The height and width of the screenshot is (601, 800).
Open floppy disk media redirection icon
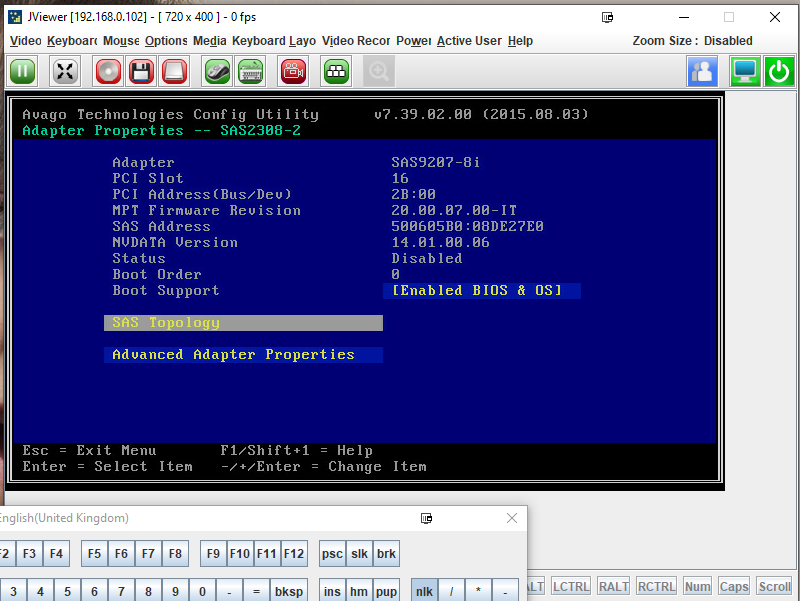click(x=141, y=71)
